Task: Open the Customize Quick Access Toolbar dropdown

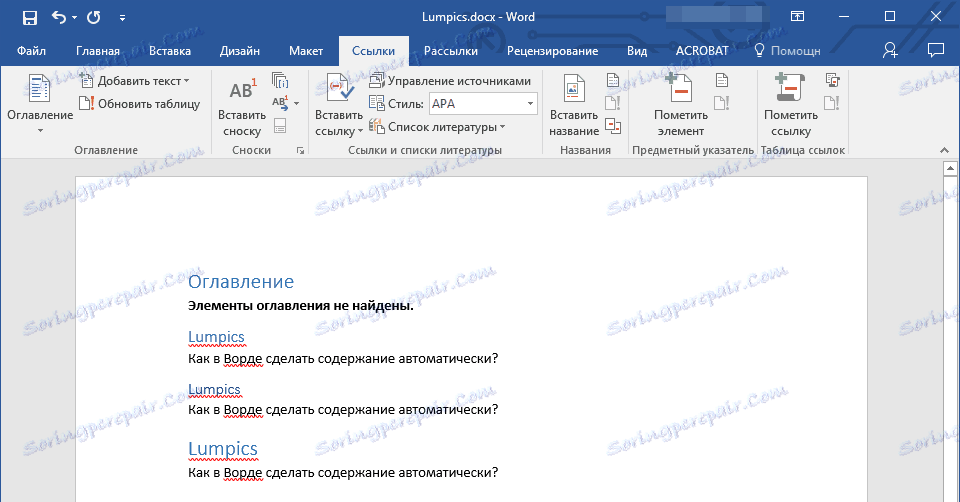Action: [x=122, y=18]
